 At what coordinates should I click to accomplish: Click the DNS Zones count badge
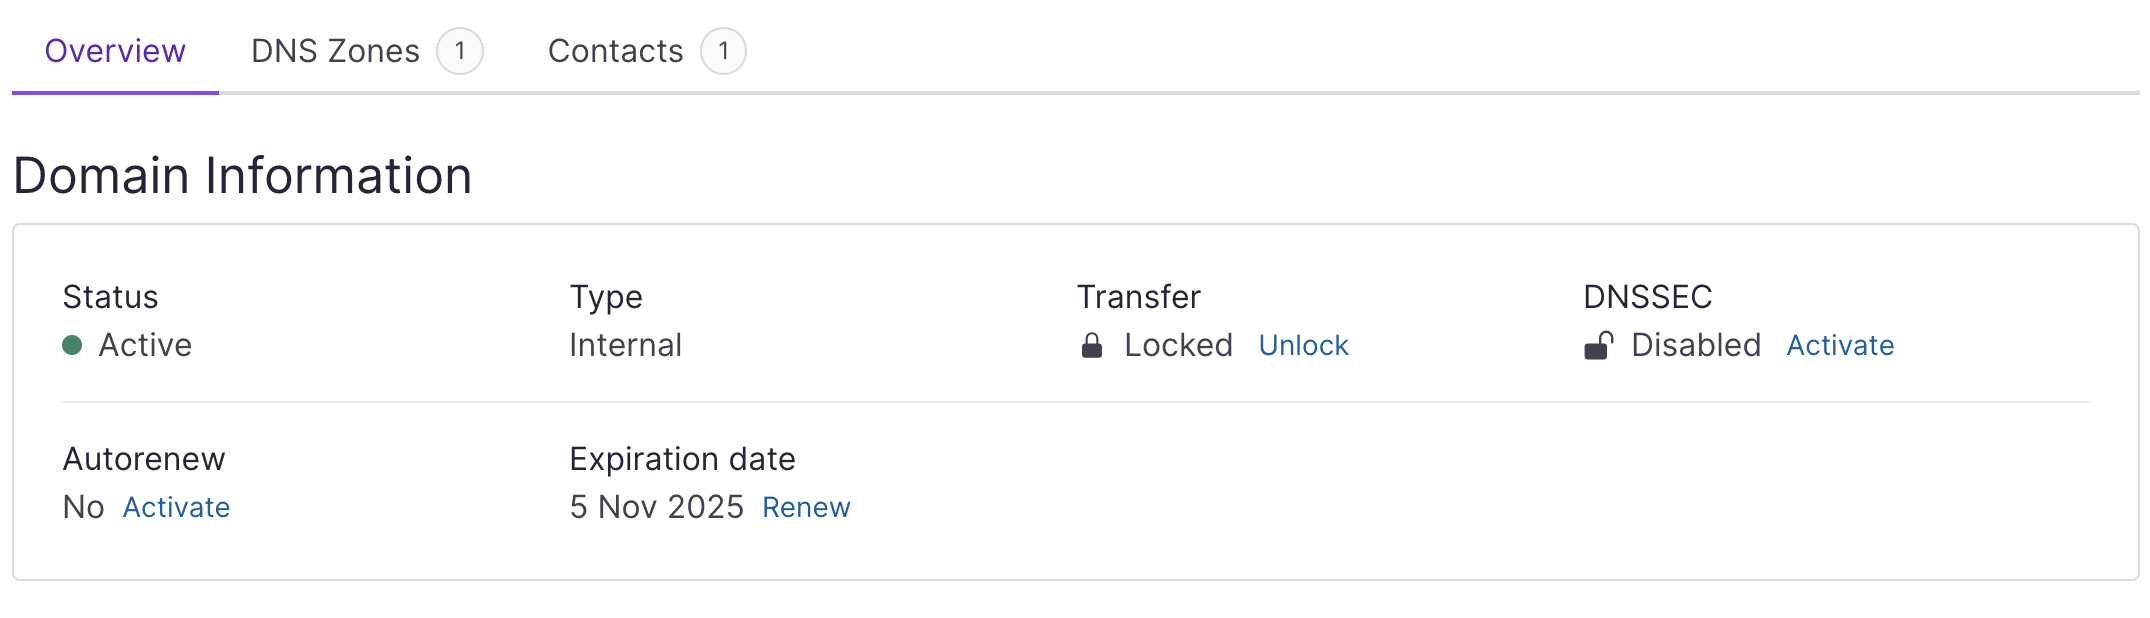click(x=460, y=51)
